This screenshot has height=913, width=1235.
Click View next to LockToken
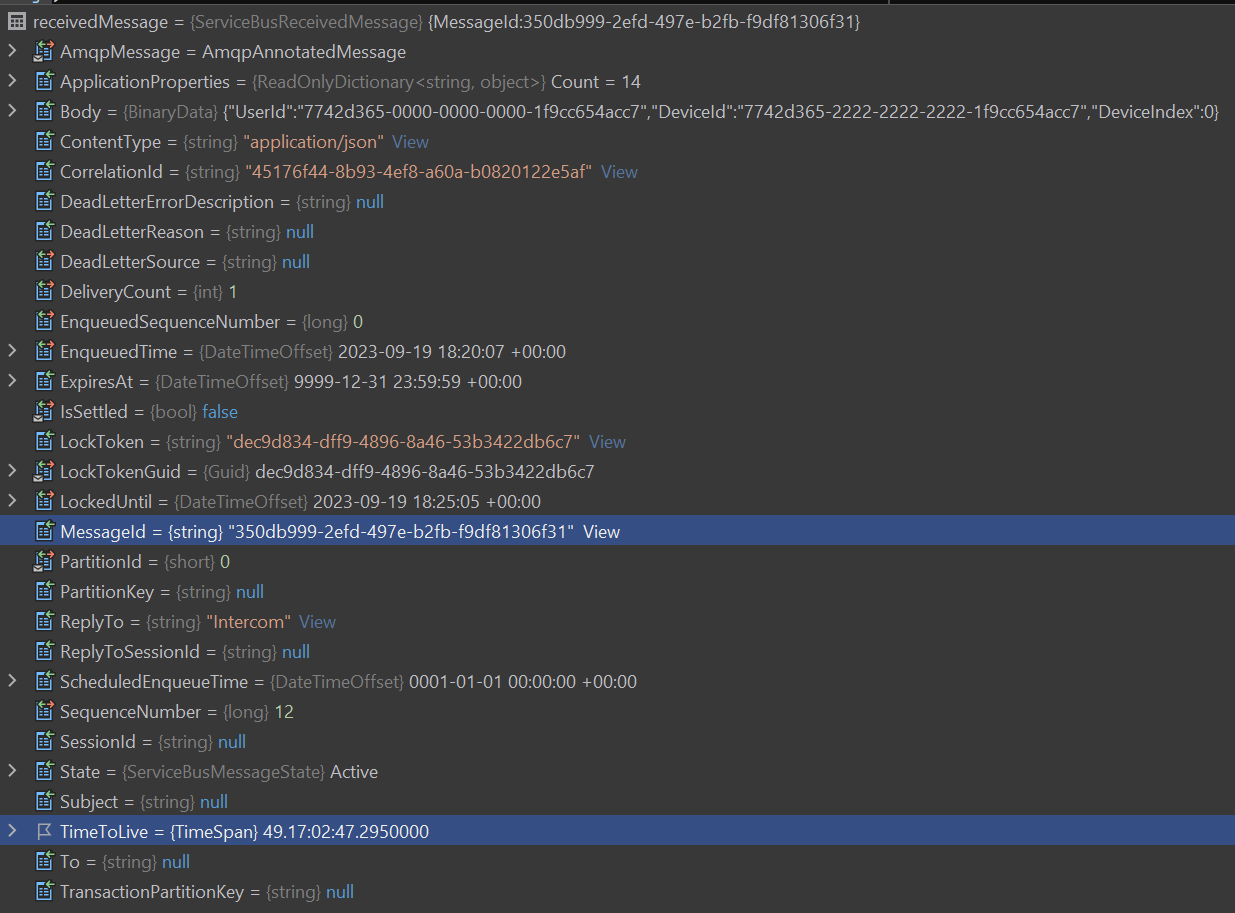pos(606,441)
